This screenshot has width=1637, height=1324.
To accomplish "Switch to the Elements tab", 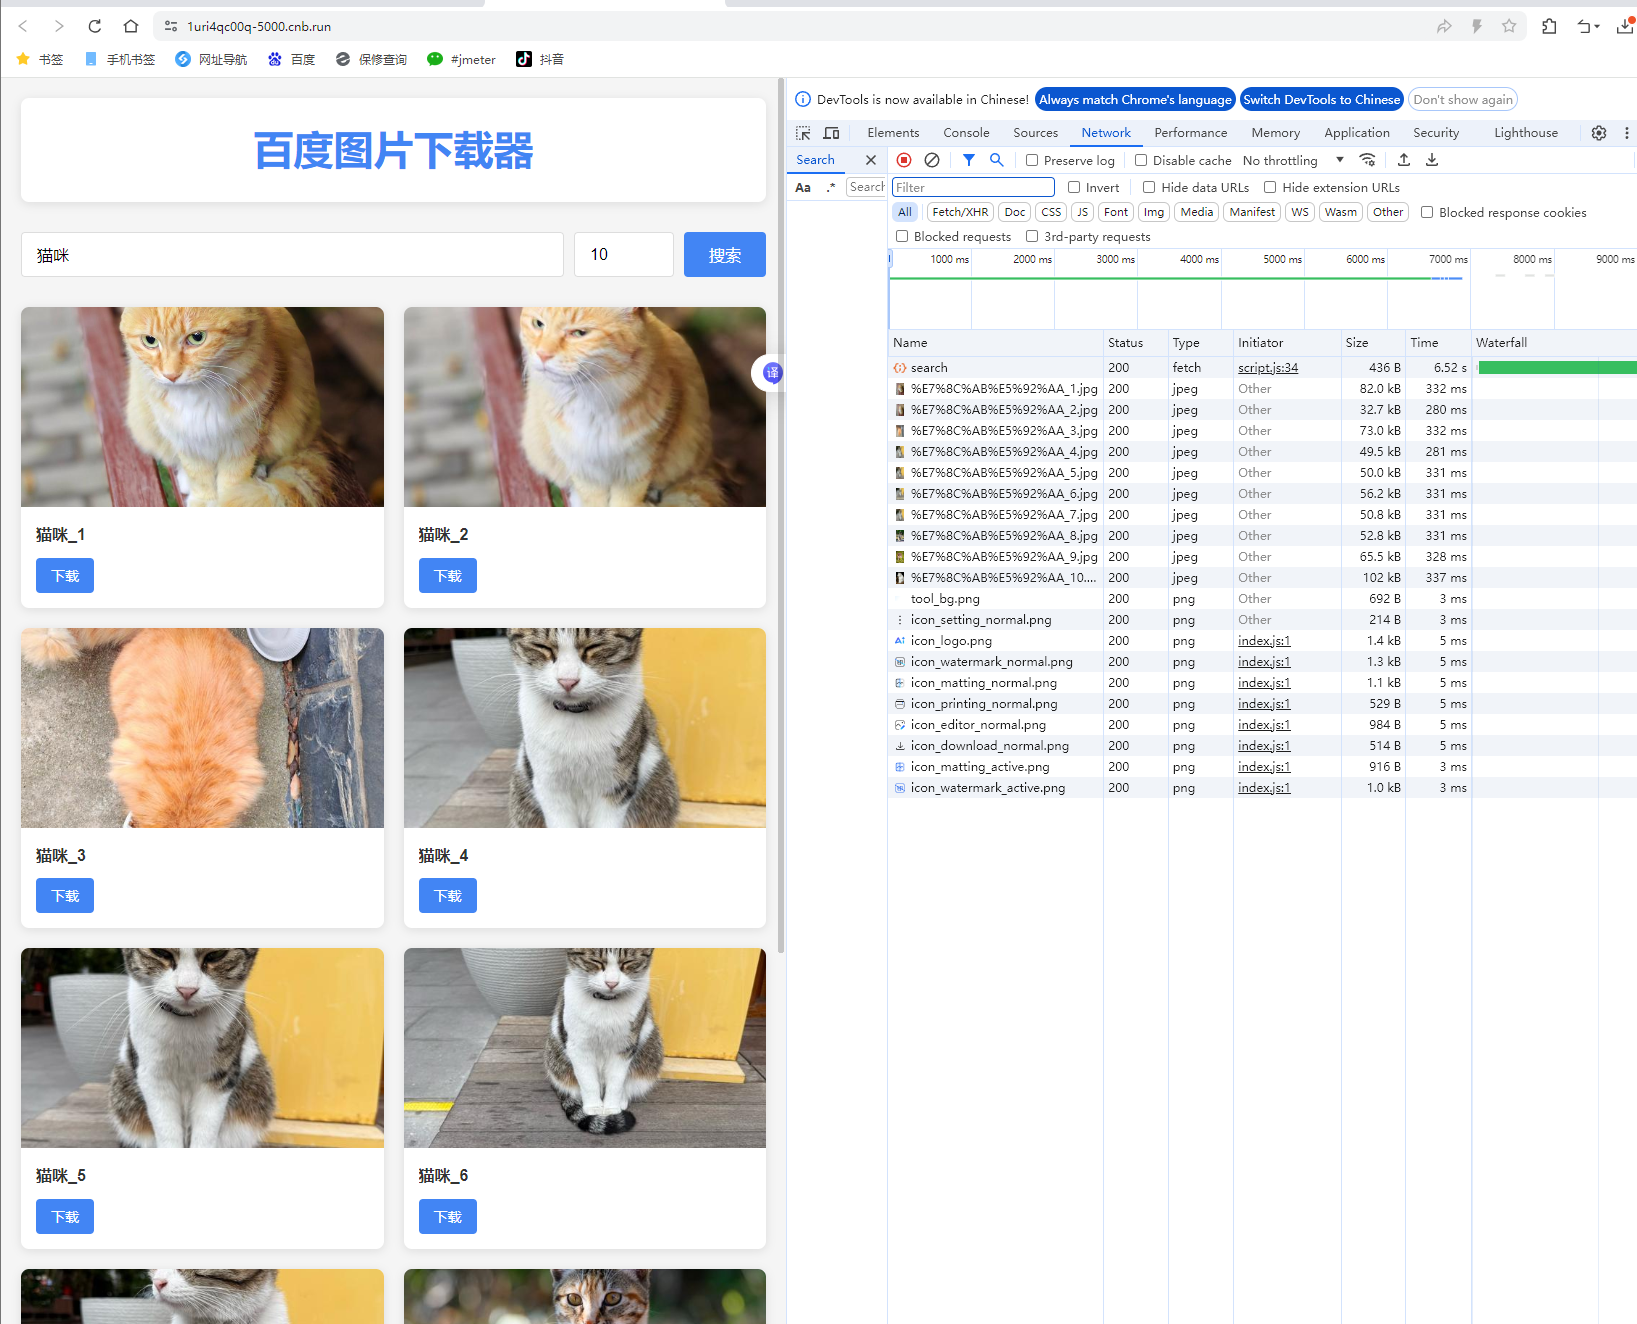I will coord(893,133).
